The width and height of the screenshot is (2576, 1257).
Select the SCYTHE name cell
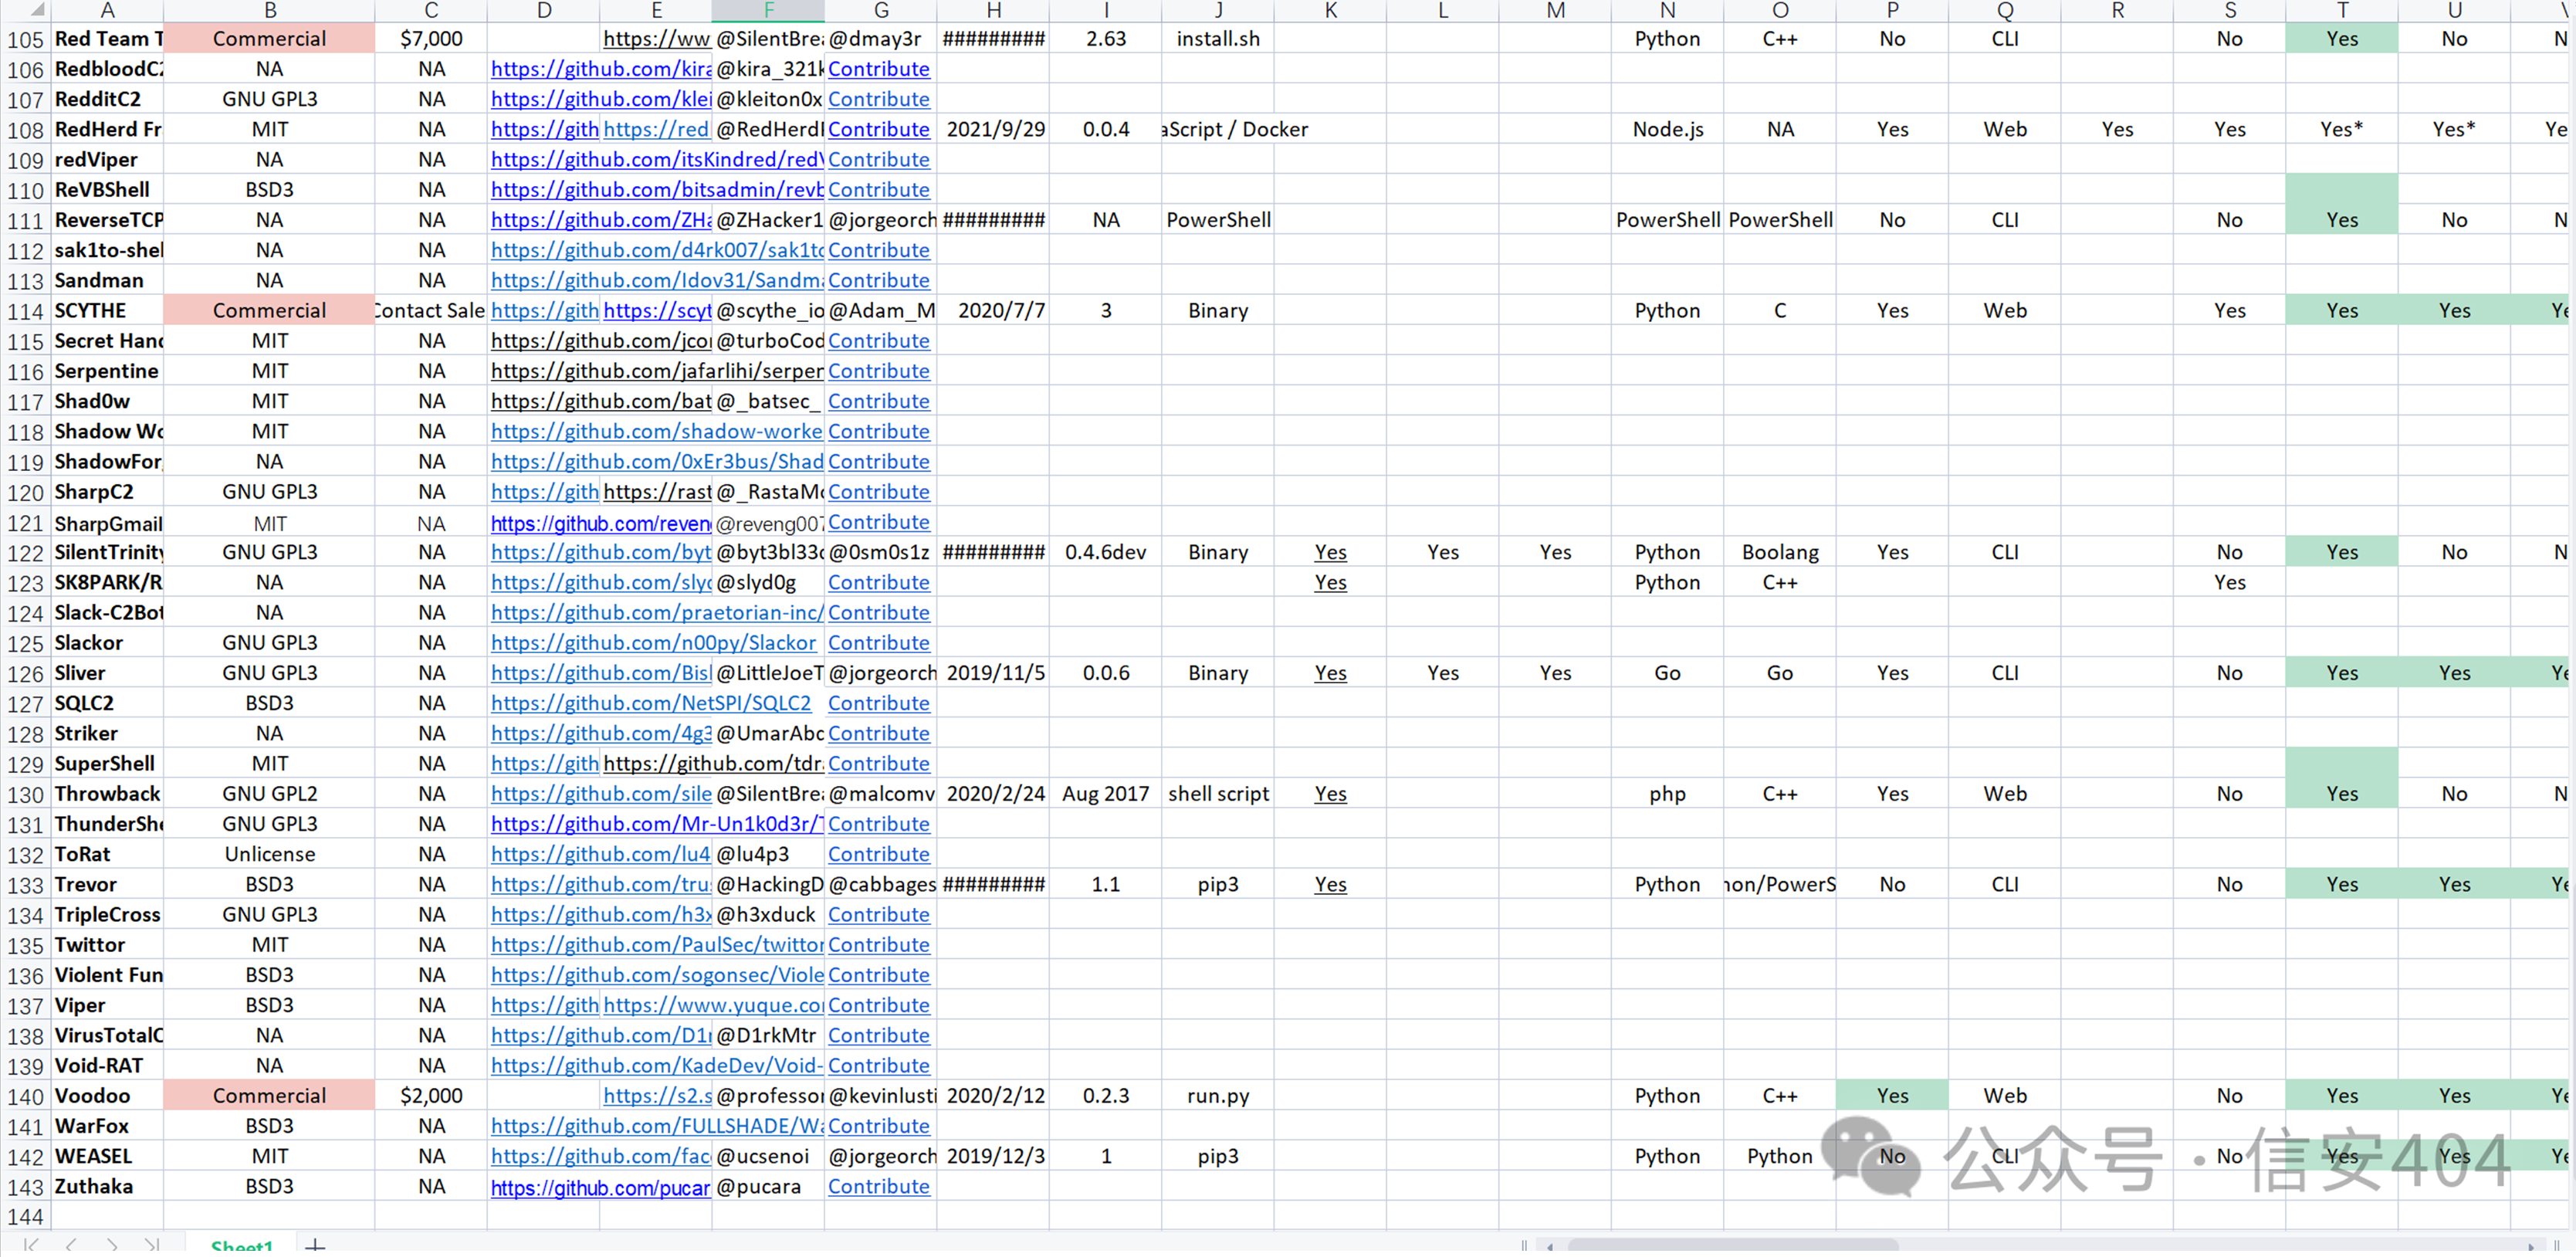pyautogui.click(x=107, y=311)
